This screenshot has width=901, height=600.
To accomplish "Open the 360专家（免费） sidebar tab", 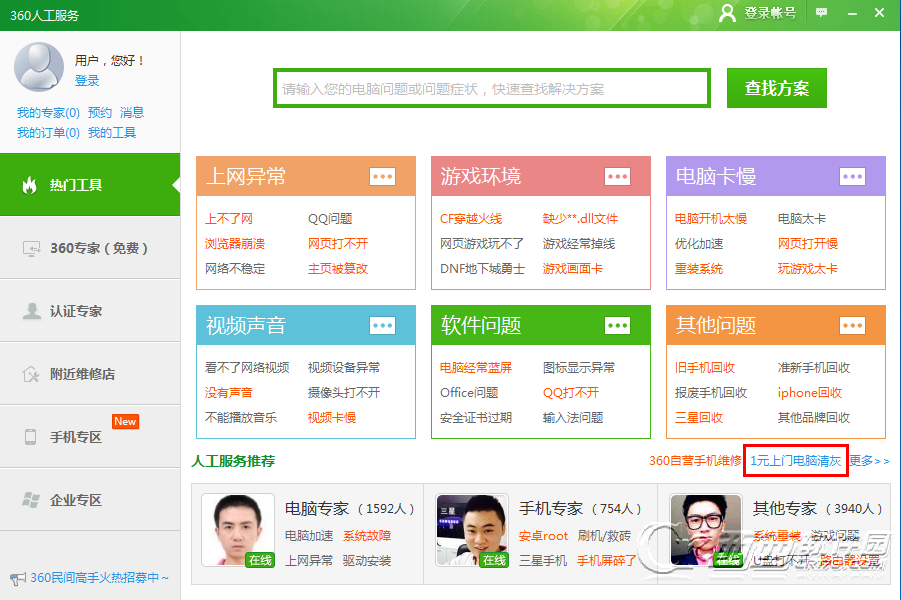I will (90, 248).
